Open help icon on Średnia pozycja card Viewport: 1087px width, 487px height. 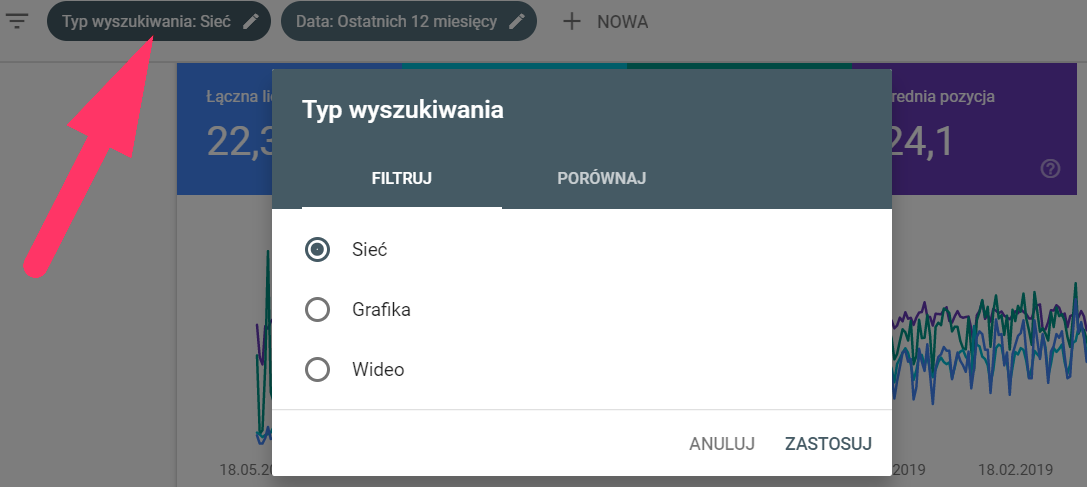(x=1050, y=169)
